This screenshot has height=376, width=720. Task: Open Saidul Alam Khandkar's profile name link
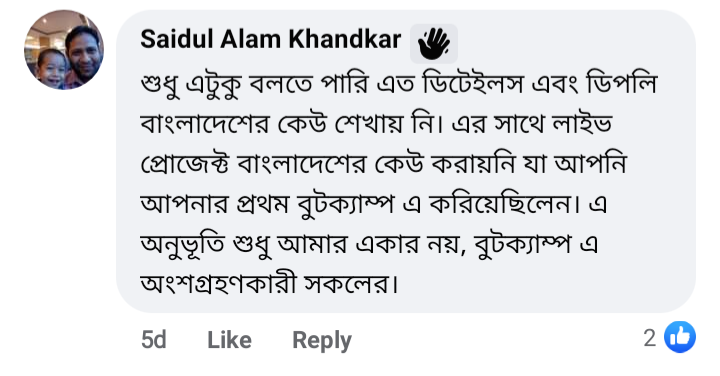(270, 39)
